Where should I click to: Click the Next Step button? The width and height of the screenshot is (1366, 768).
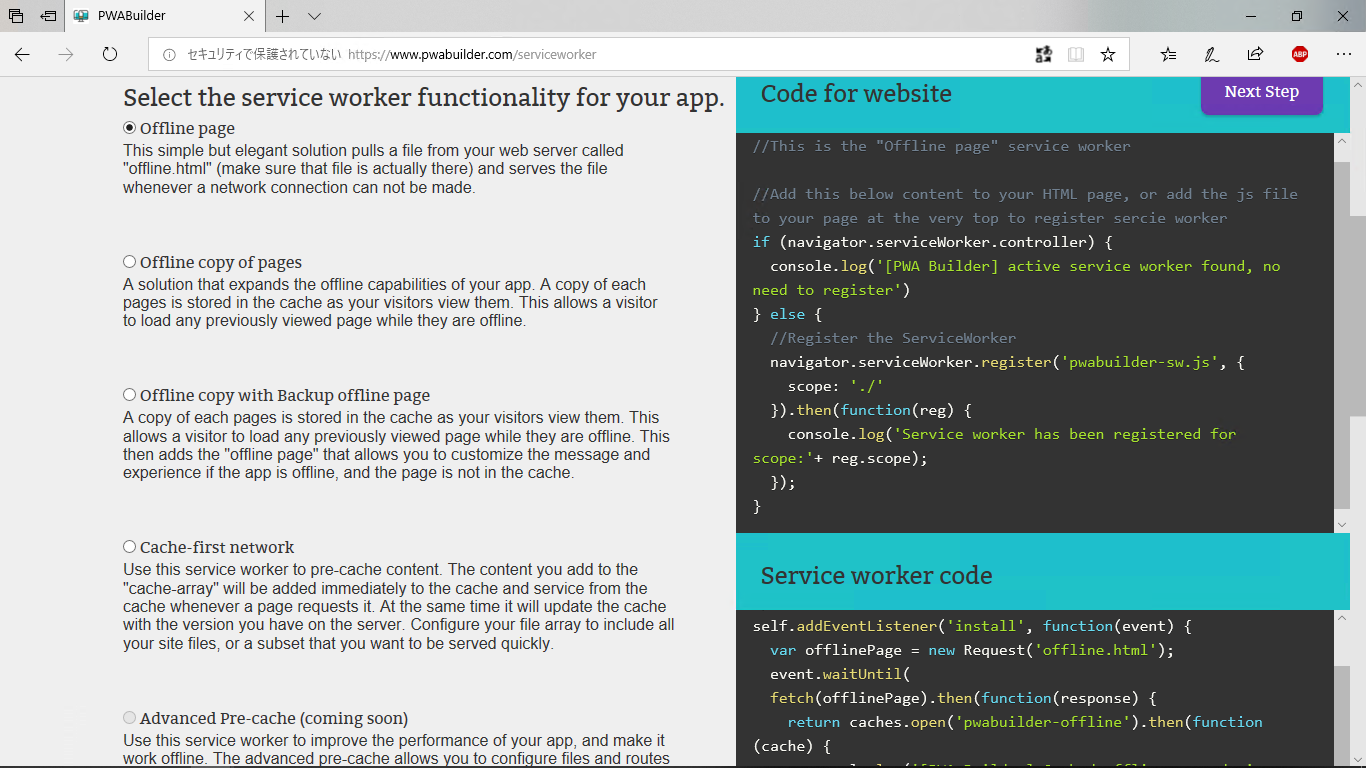pos(1262,92)
